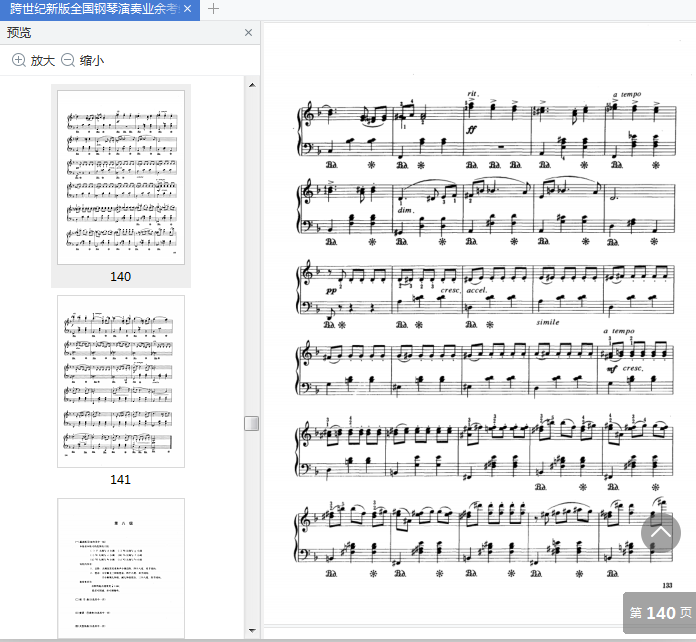
Task: Click the 'simile' marking in the score
Action: click(548, 322)
